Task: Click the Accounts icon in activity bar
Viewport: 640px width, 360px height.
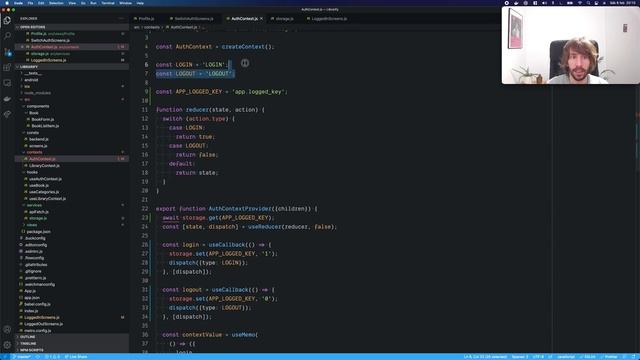Action: [x=7, y=329]
